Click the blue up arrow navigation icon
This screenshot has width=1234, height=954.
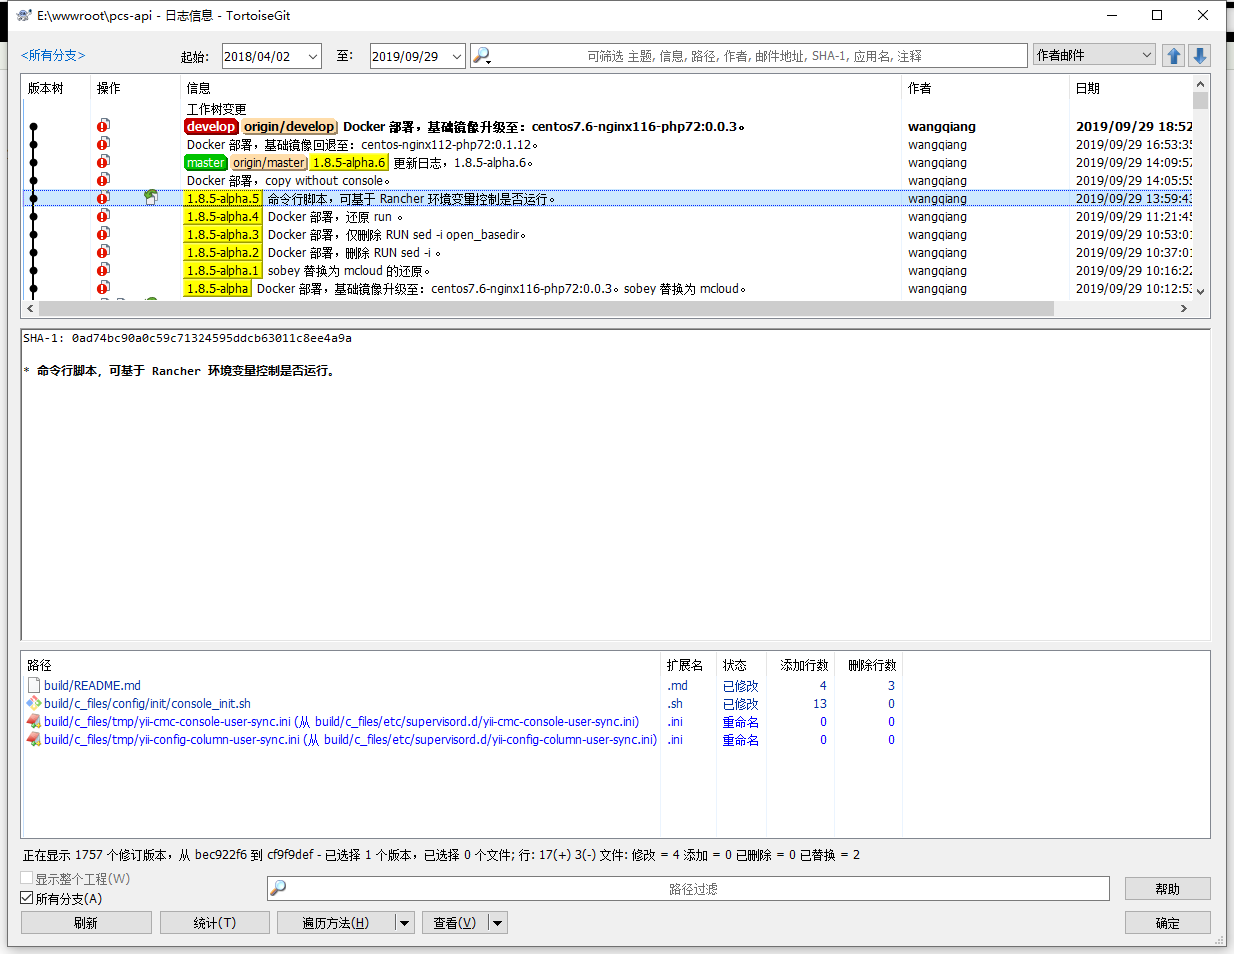click(x=1174, y=56)
